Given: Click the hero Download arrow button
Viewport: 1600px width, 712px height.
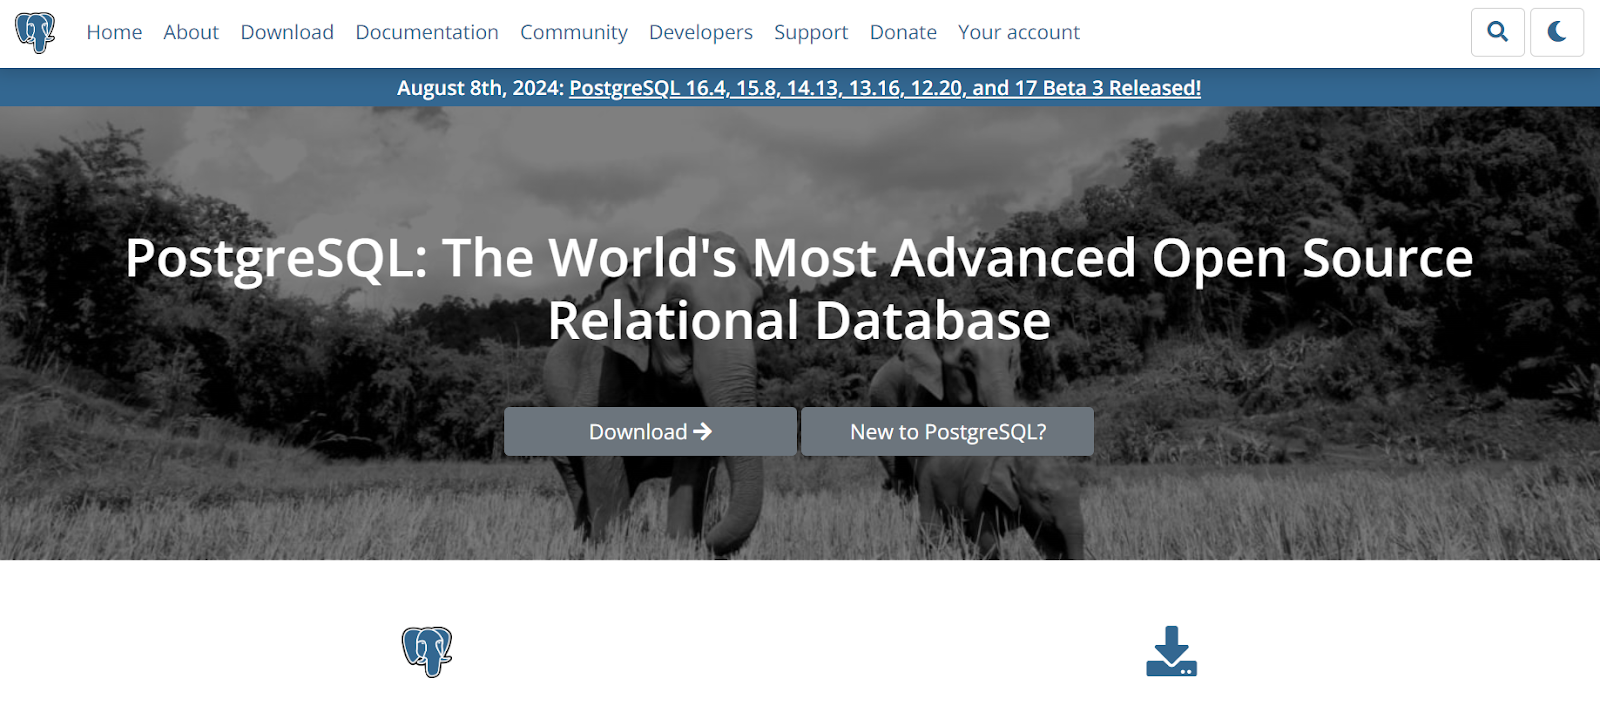Looking at the screenshot, I should [650, 432].
